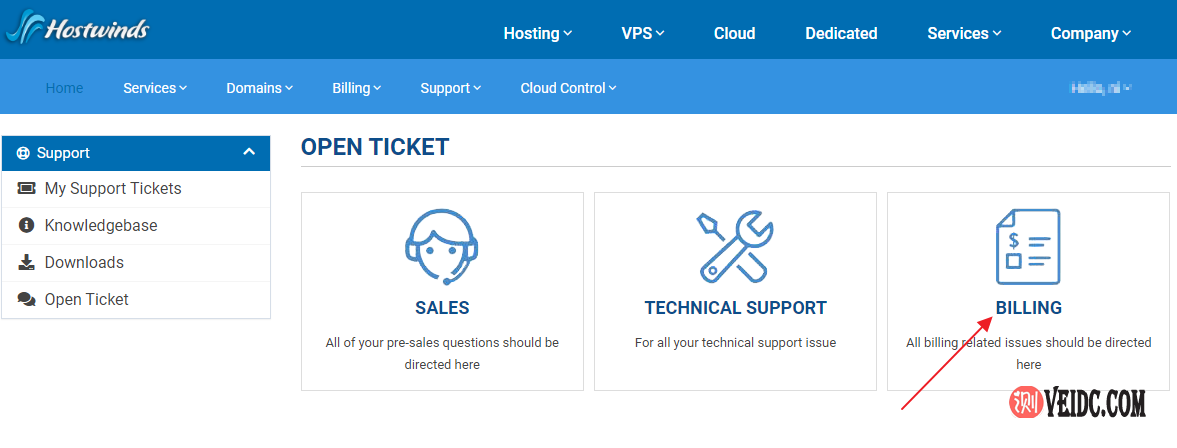Click the Knowledgebase info icon

27,226
